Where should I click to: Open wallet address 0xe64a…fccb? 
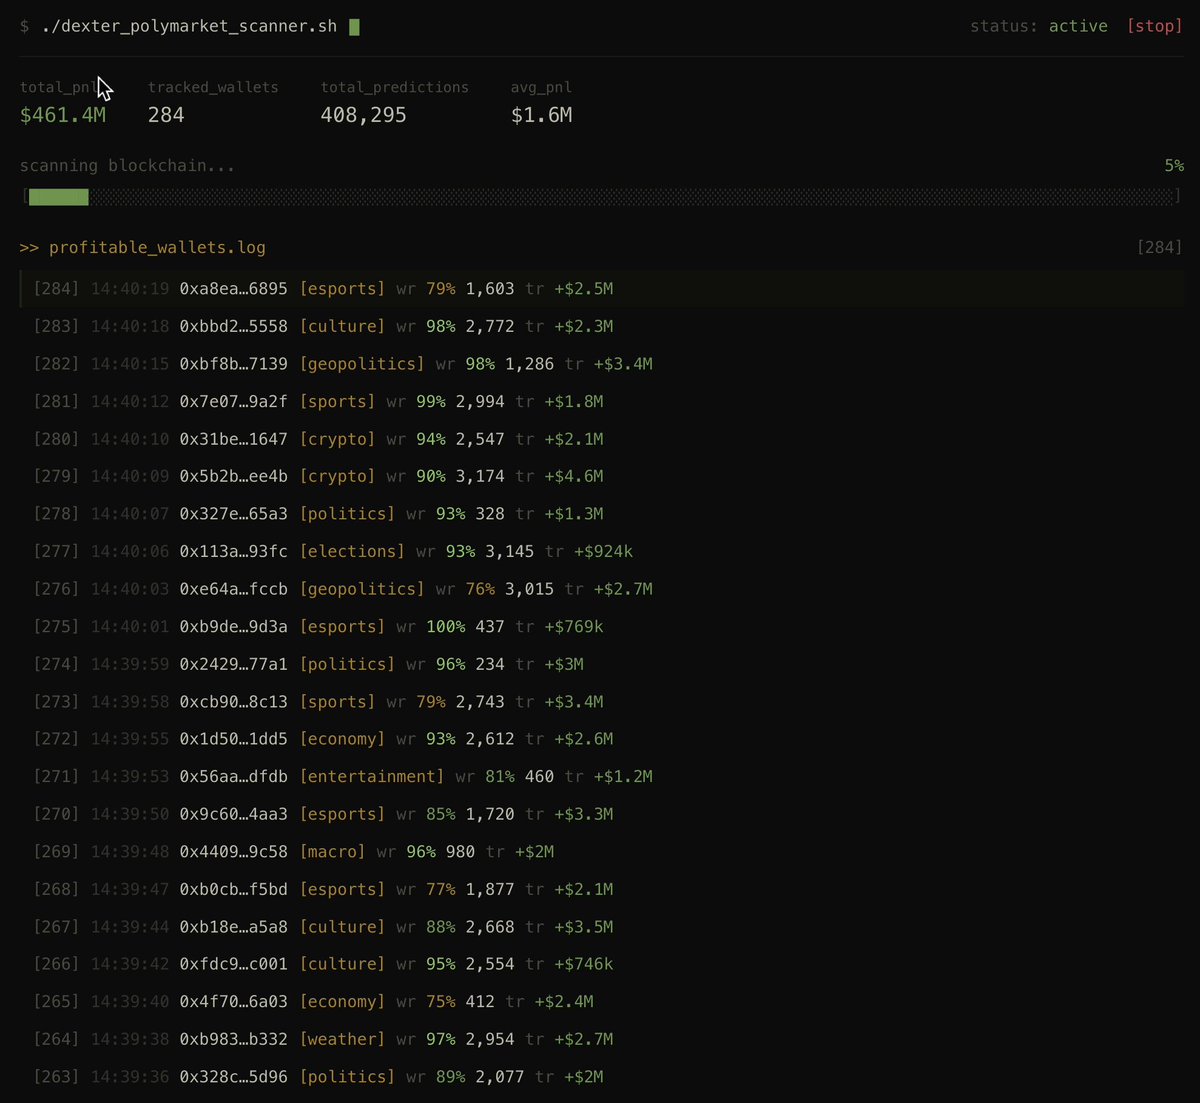click(234, 589)
